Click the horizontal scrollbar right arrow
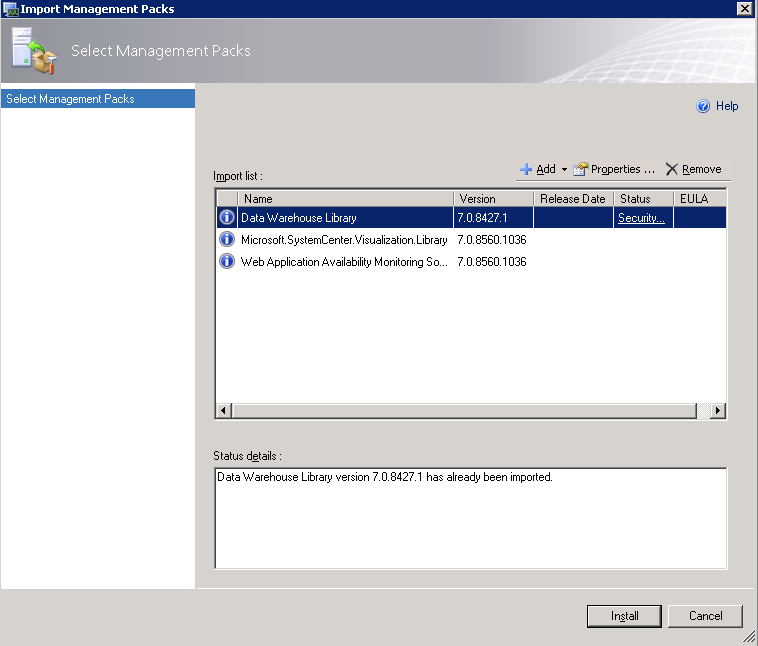Screen dimensions: 758x646 (718, 411)
